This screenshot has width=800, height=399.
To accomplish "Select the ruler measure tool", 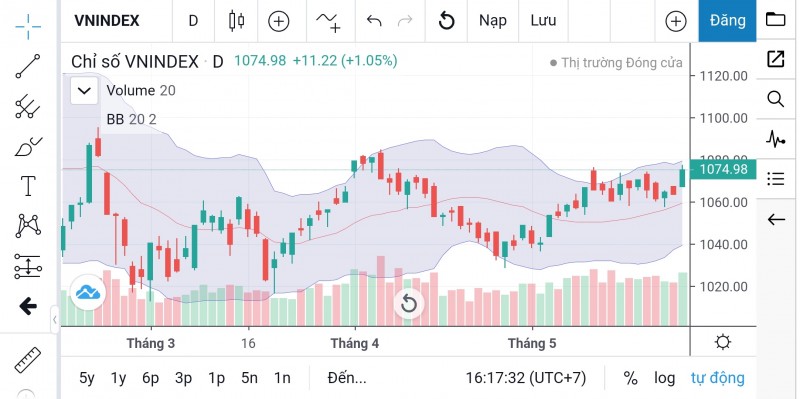I will [x=28, y=360].
